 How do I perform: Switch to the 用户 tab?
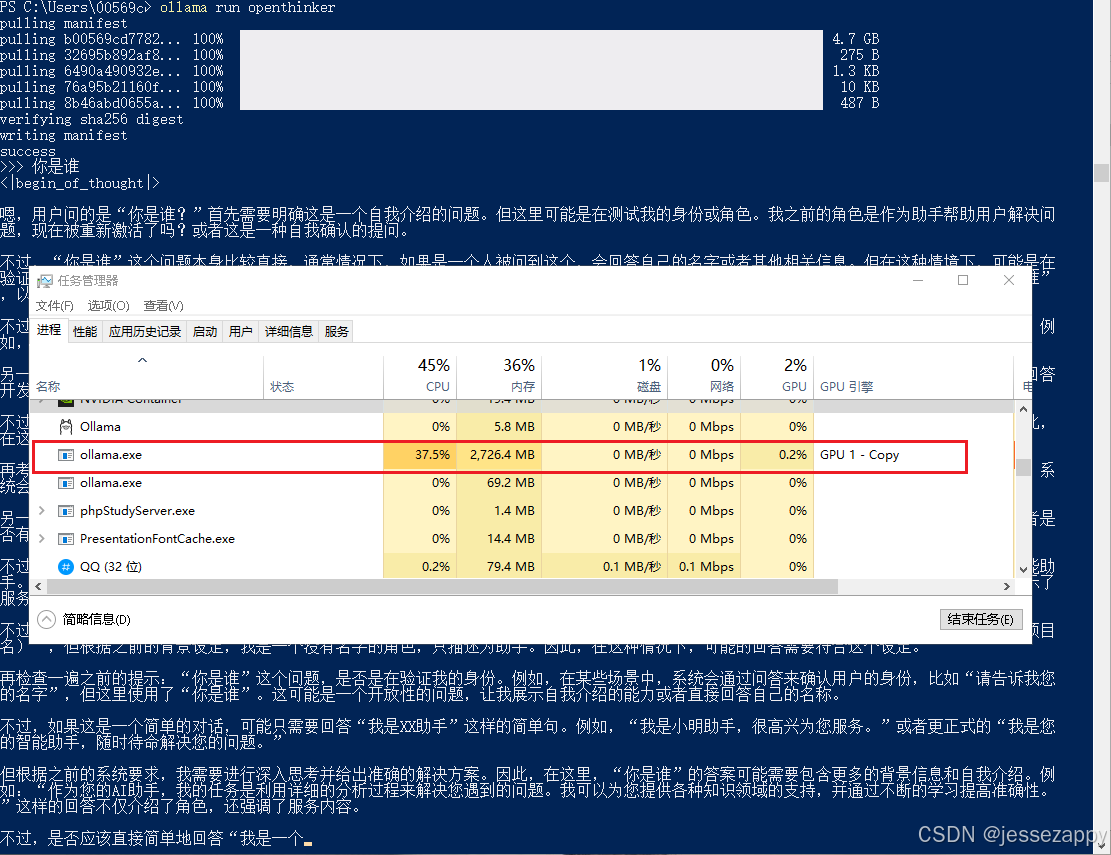click(240, 332)
